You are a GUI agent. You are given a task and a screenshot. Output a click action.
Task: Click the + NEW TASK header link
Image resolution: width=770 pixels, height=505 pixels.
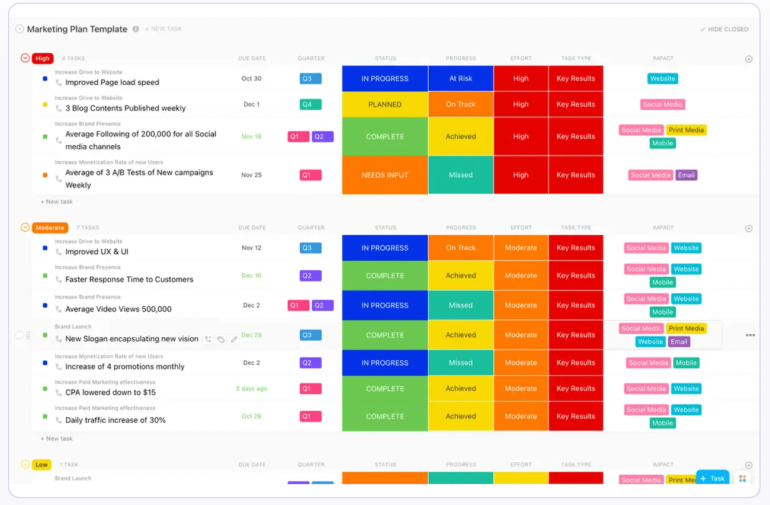[164, 29]
